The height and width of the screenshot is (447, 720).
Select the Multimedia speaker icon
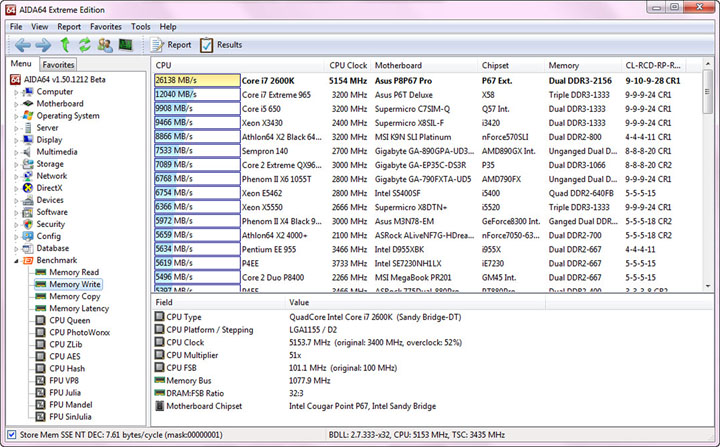28,152
